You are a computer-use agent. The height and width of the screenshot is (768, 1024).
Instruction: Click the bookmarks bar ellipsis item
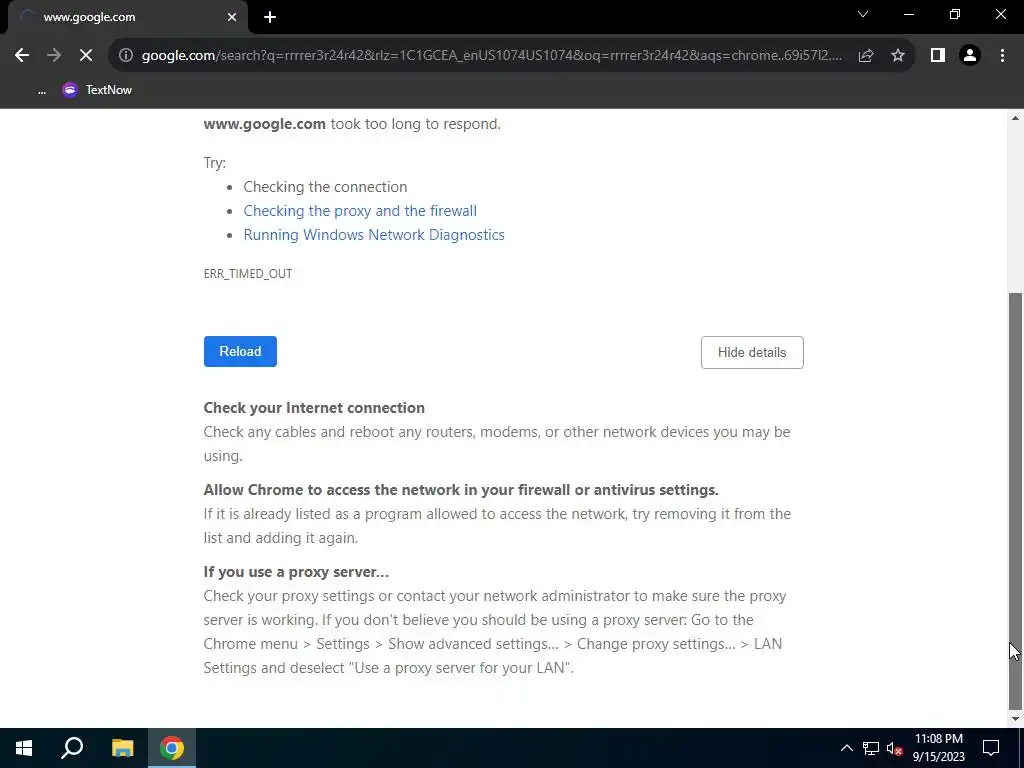click(42, 90)
